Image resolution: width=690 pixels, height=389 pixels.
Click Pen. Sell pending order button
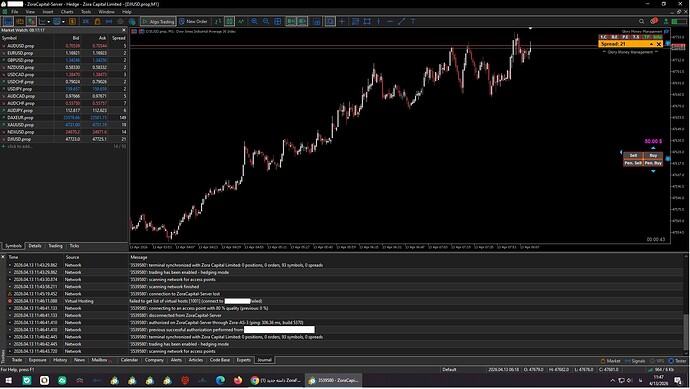pos(633,163)
